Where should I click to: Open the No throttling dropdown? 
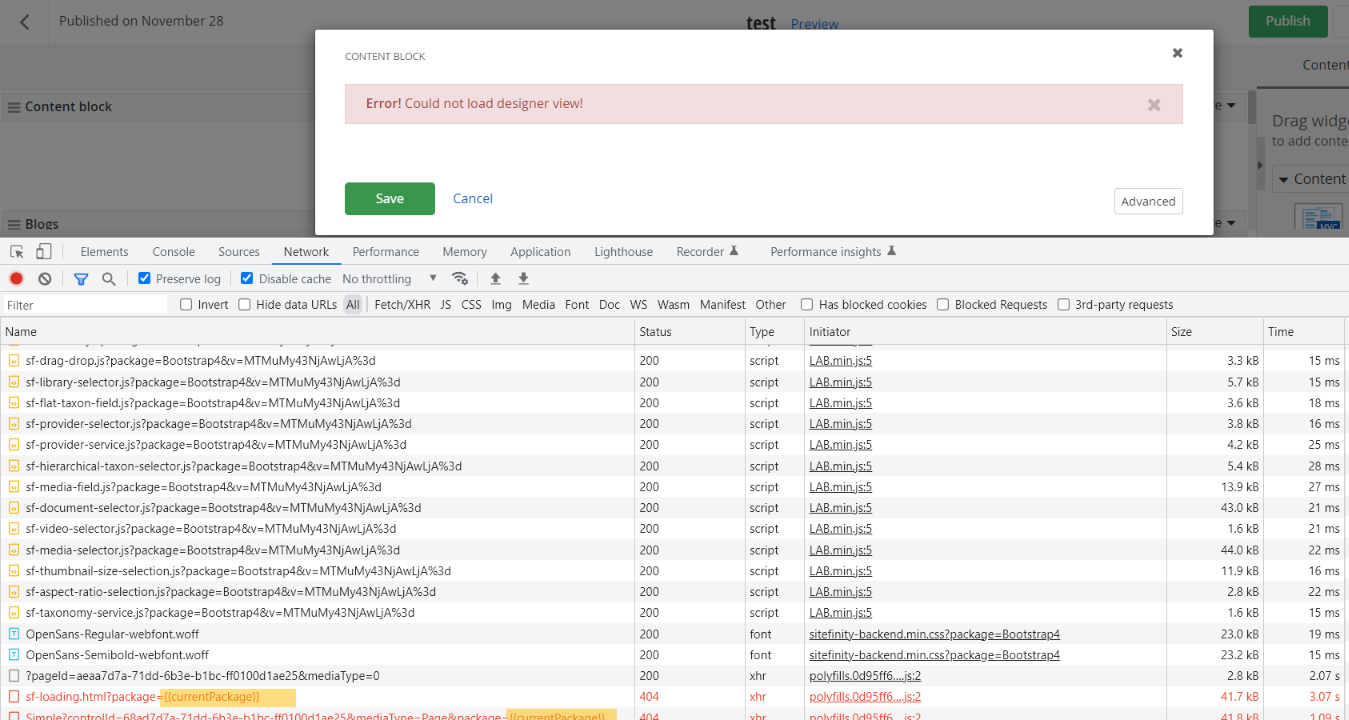(x=390, y=279)
